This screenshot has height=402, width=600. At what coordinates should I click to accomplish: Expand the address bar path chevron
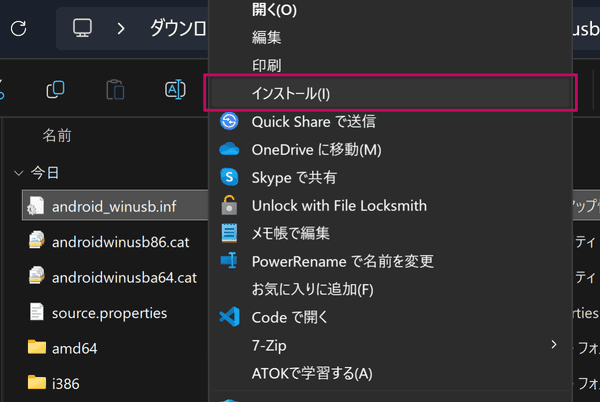(x=121, y=28)
